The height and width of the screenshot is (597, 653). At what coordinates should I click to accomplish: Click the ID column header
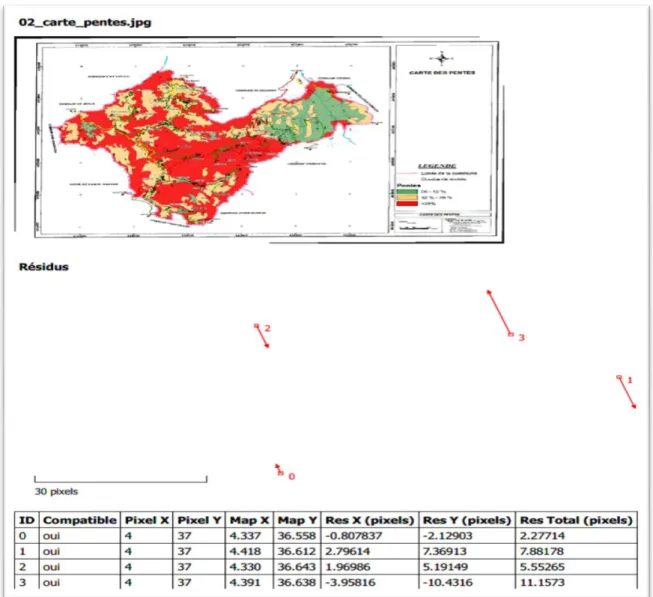pos(27,520)
